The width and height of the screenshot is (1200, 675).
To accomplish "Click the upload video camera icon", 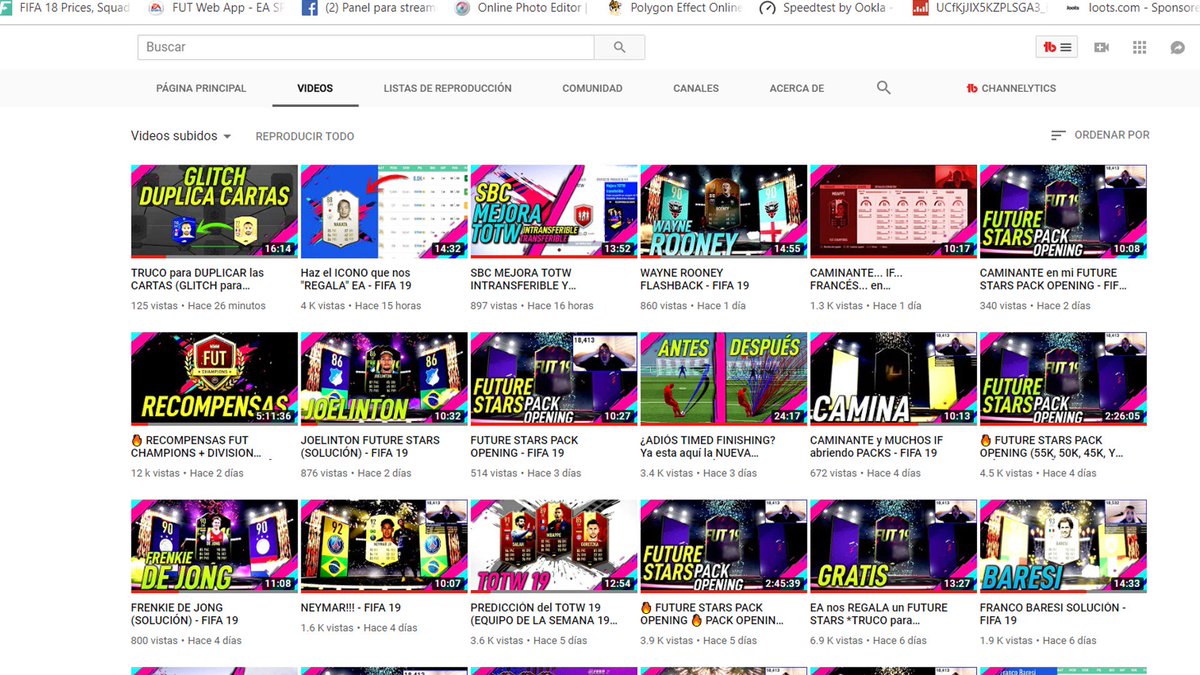I will point(1102,47).
